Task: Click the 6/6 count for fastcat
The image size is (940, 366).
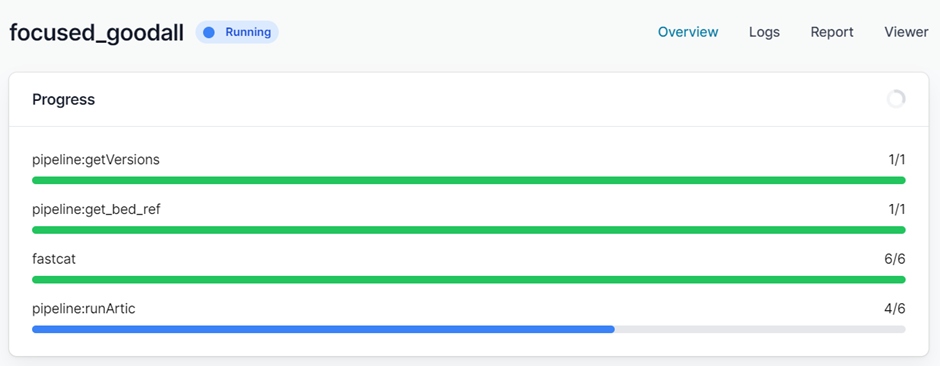Action: click(x=894, y=259)
